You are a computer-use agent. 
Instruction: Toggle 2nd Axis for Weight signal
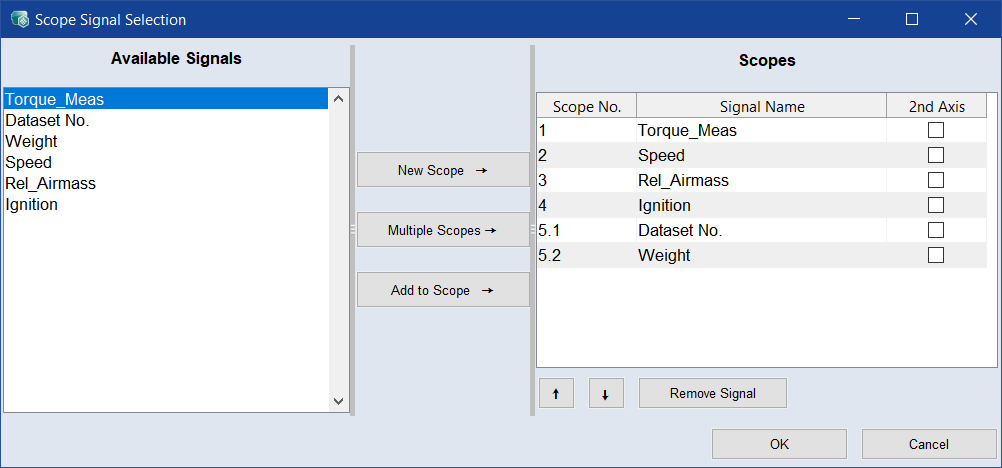point(936,255)
